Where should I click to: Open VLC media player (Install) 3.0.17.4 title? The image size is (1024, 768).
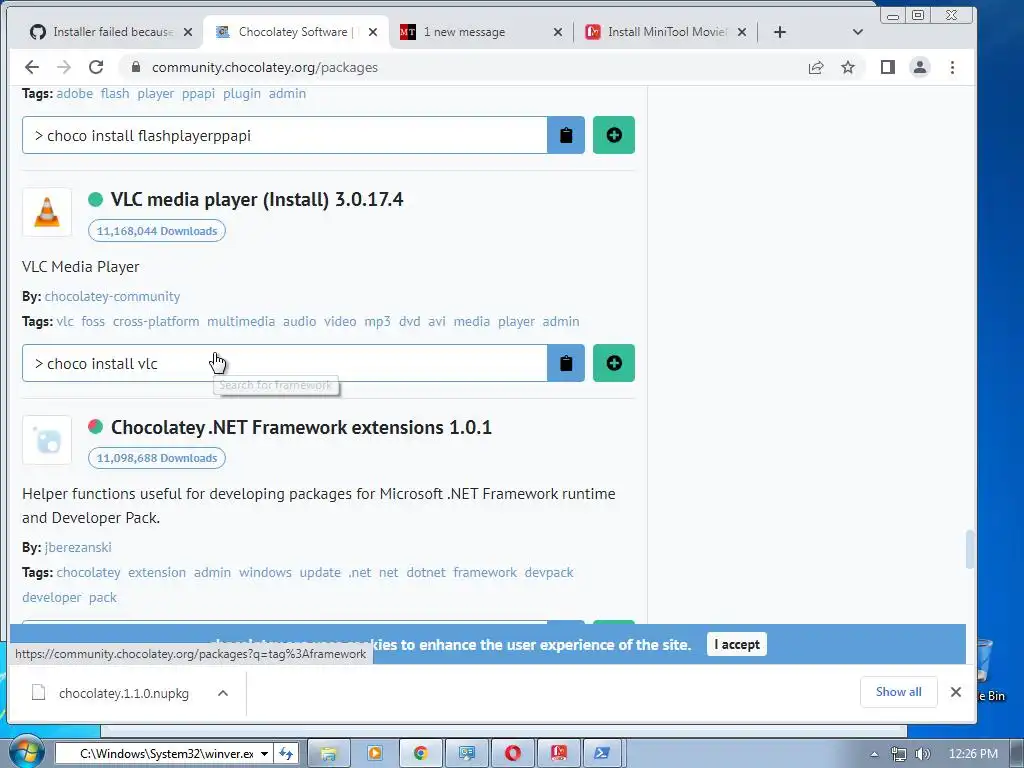257,199
